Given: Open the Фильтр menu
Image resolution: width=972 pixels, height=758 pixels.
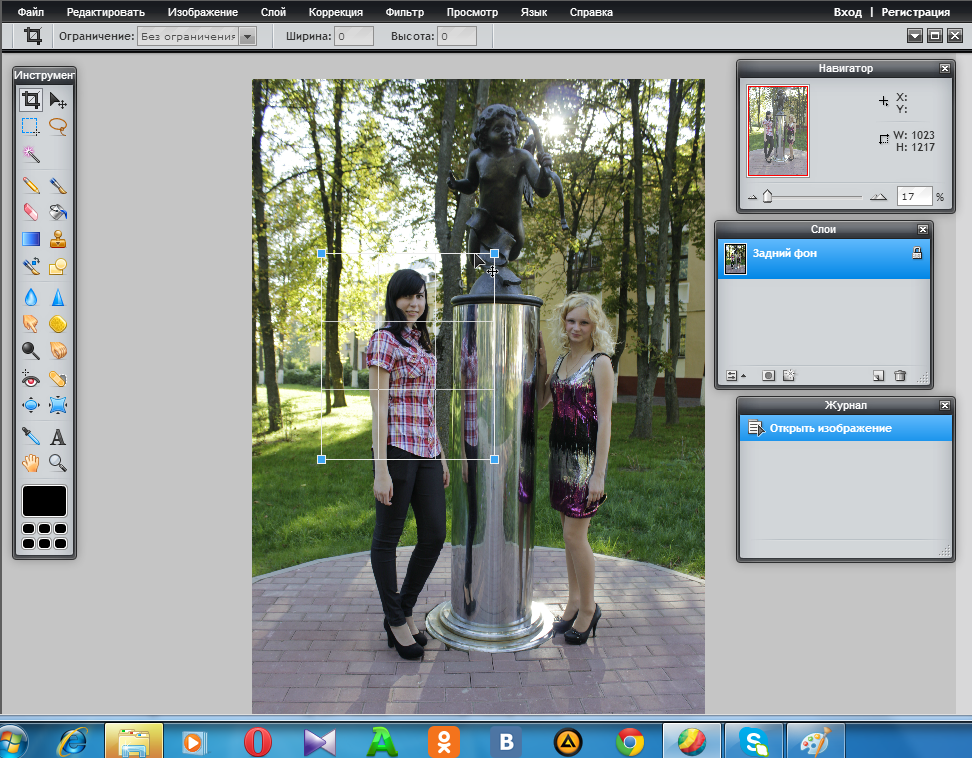Looking at the screenshot, I should coord(405,12).
